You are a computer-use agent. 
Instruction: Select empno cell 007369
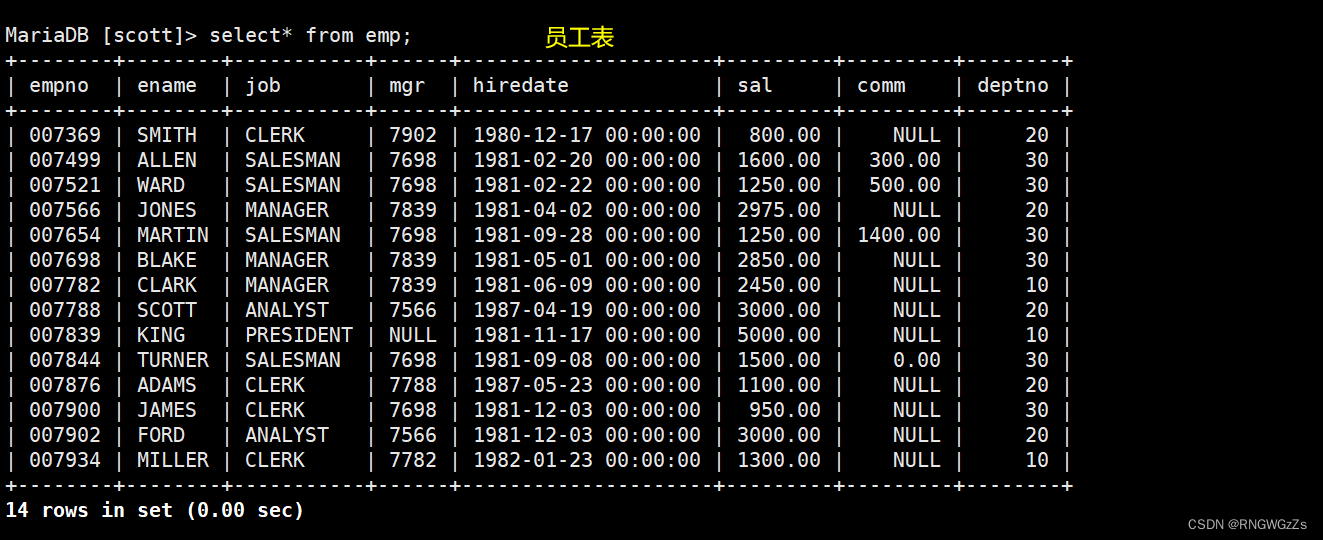coord(65,135)
